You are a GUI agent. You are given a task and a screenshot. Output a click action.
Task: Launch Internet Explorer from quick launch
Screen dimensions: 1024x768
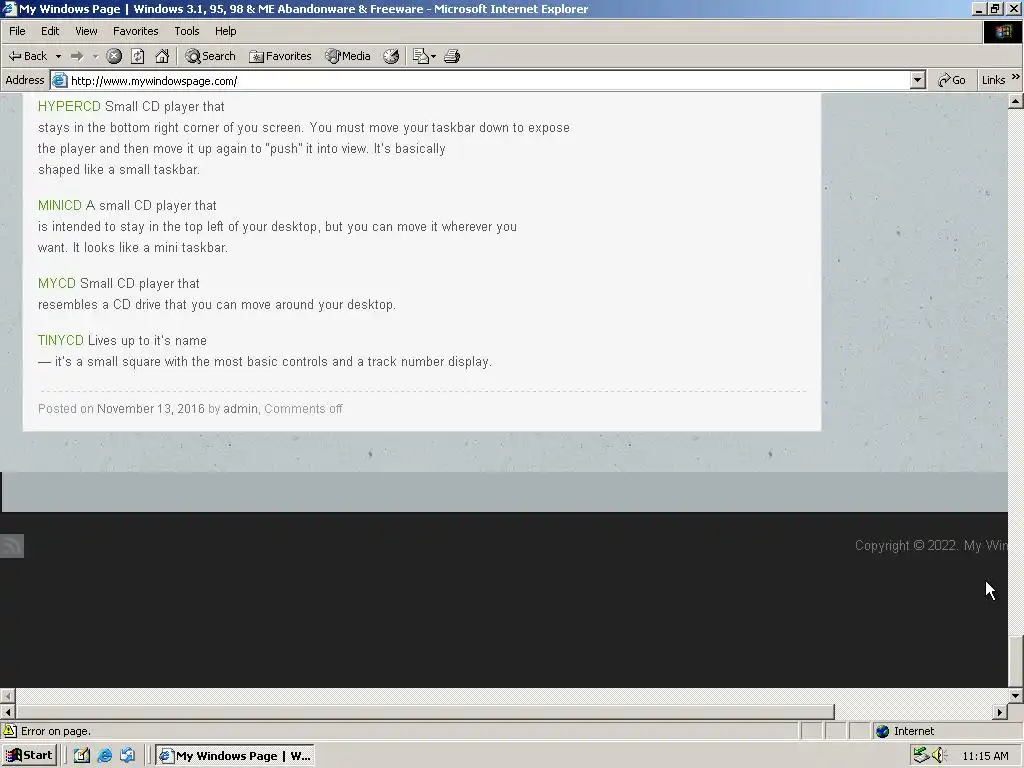(x=104, y=756)
